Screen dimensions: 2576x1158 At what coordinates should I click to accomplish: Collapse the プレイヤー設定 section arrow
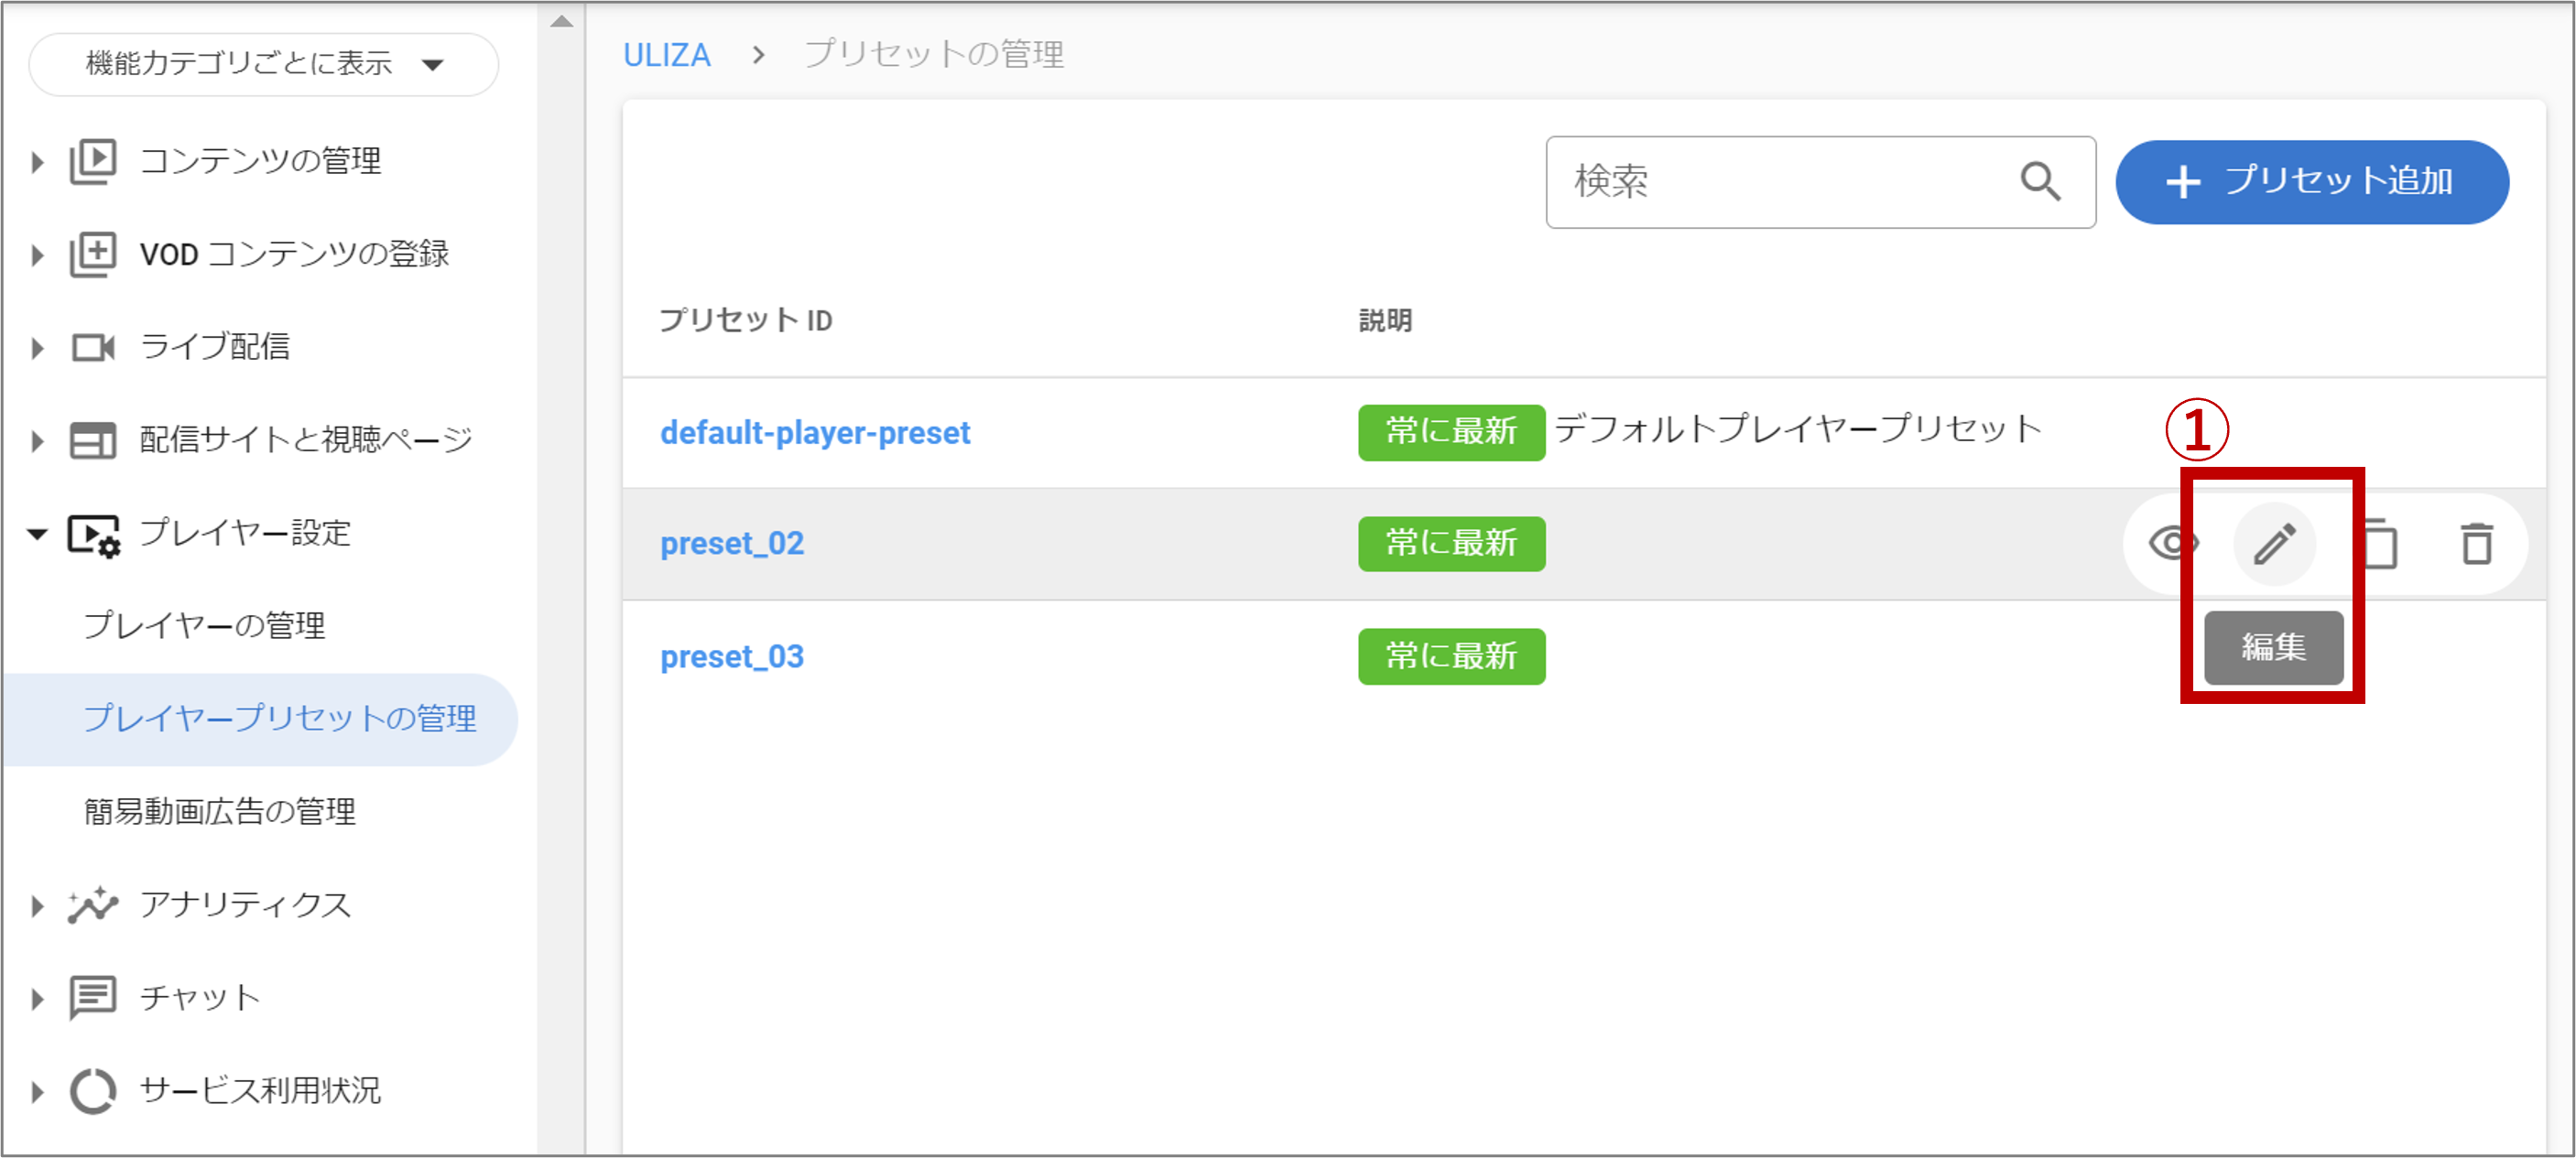[37, 533]
